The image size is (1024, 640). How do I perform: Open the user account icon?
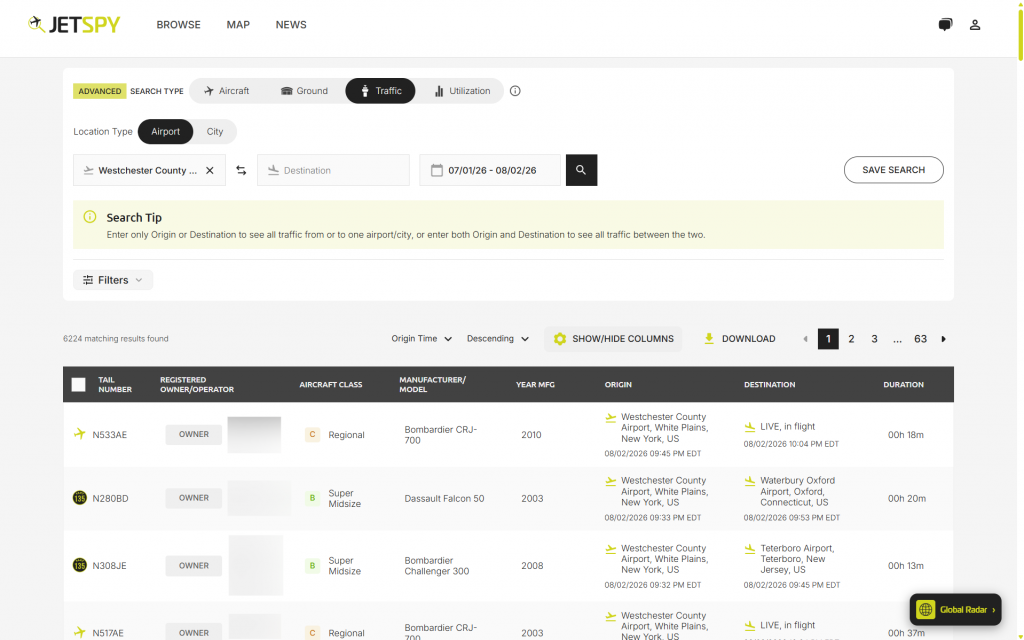point(974,25)
